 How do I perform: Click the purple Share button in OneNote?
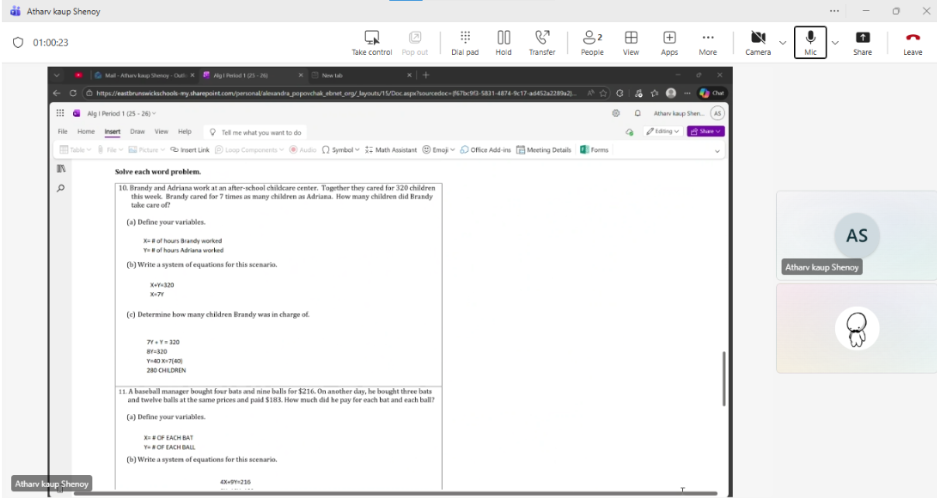click(x=706, y=132)
